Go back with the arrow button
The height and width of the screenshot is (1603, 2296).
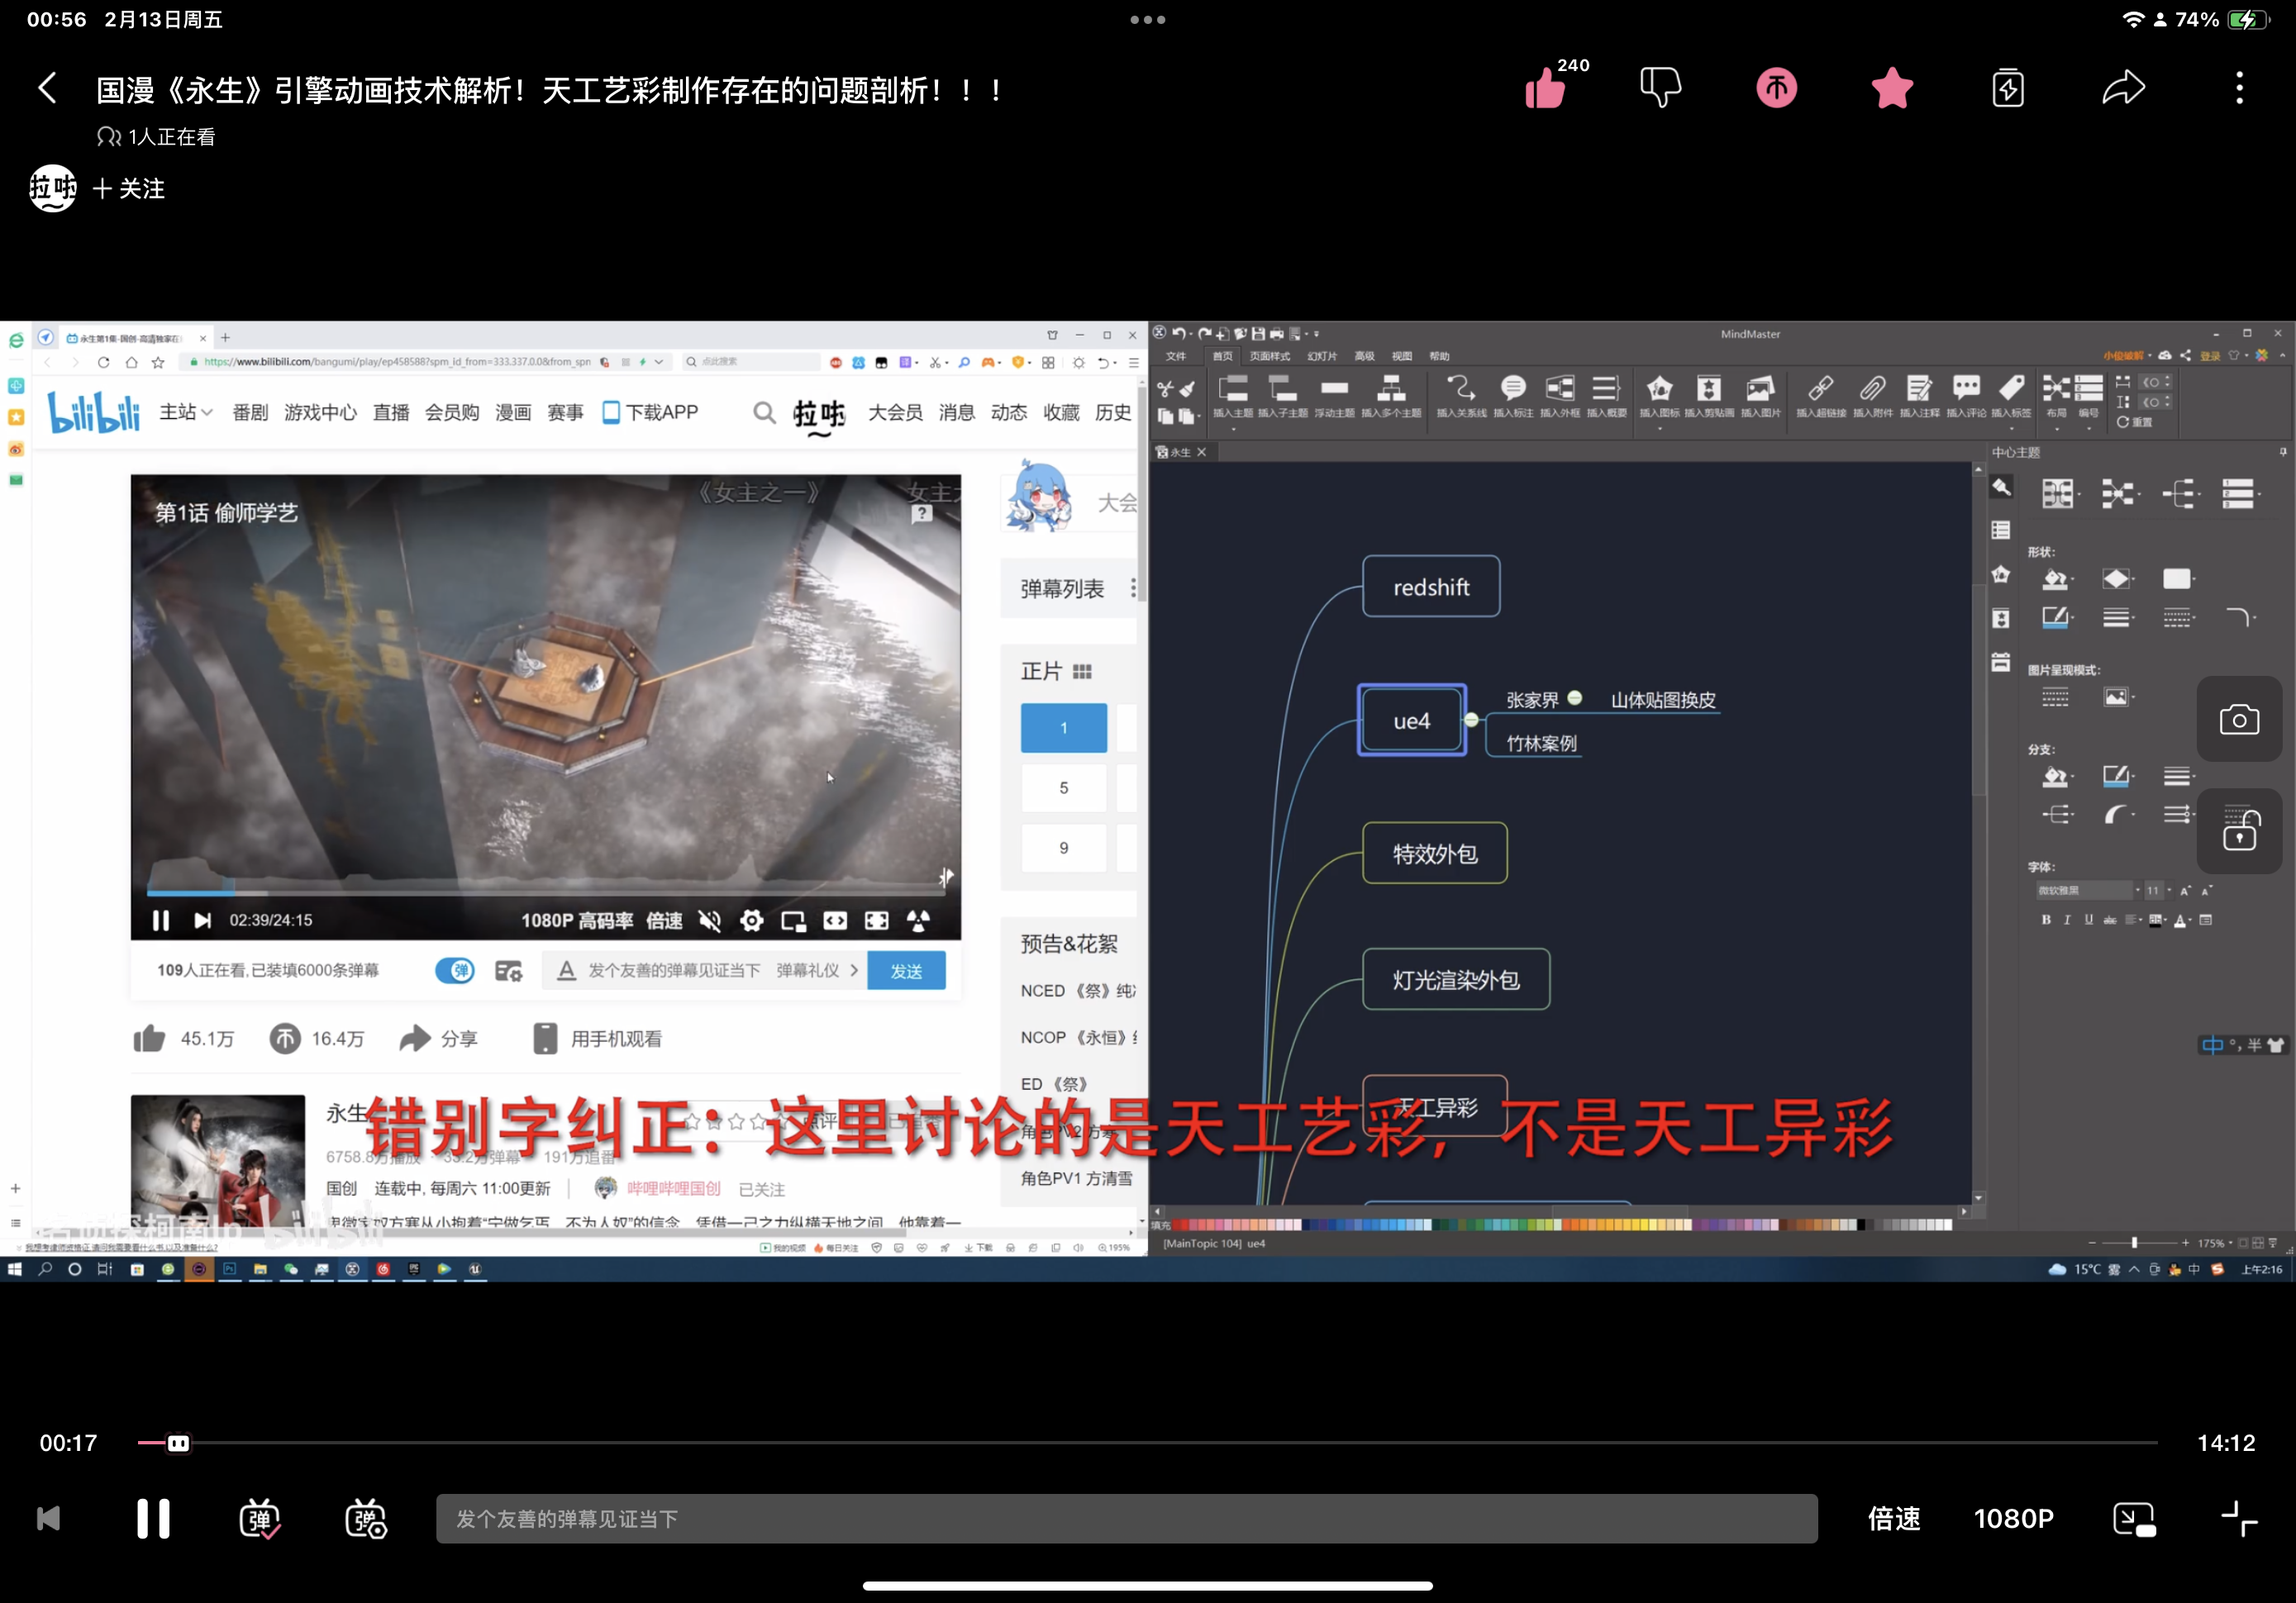(x=47, y=88)
